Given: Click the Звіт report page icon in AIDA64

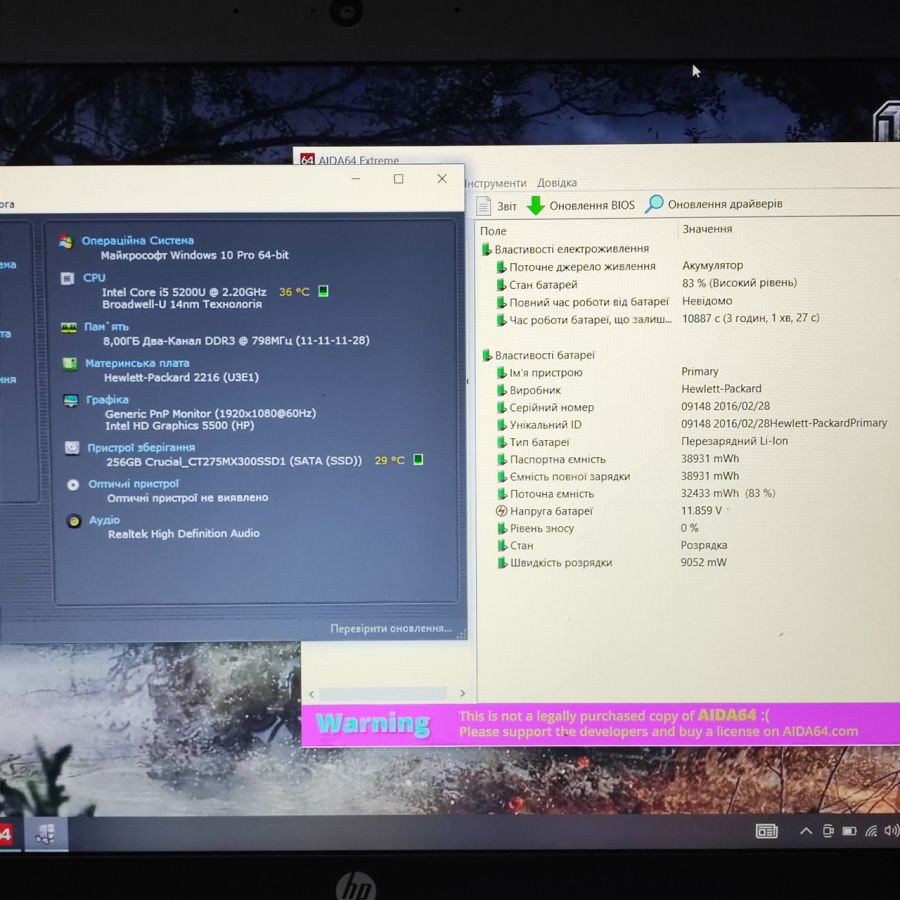Looking at the screenshot, I should [x=484, y=205].
